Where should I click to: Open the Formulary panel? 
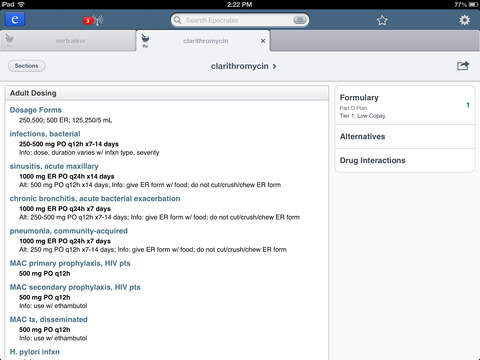pyautogui.click(x=404, y=106)
